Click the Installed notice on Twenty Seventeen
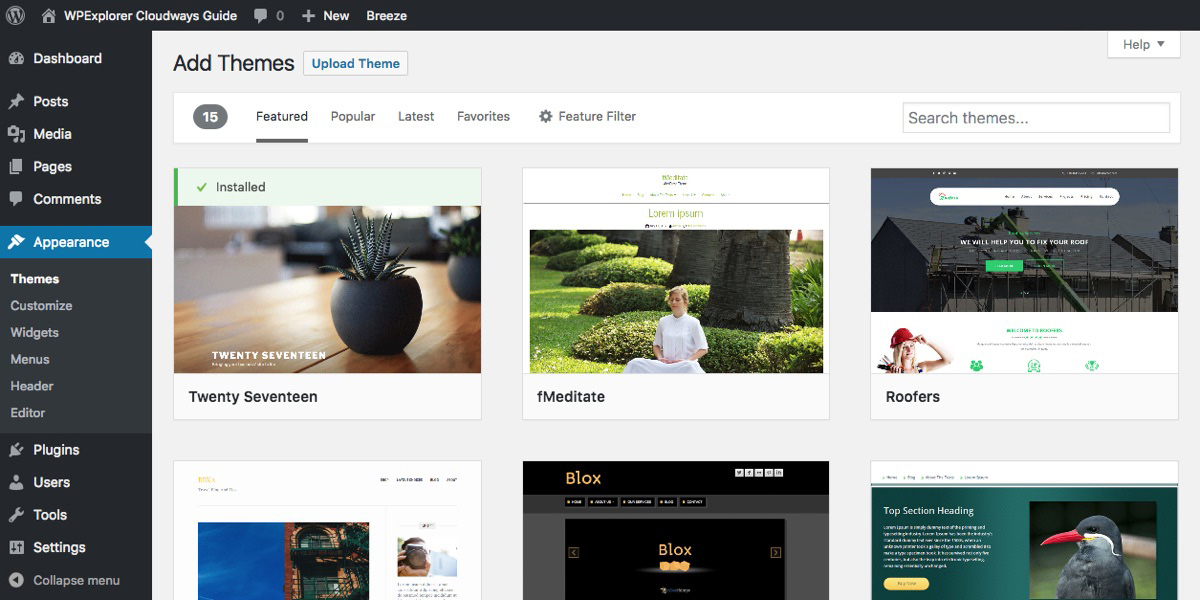The width and height of the screenshot is (1200, 600). 328,187
